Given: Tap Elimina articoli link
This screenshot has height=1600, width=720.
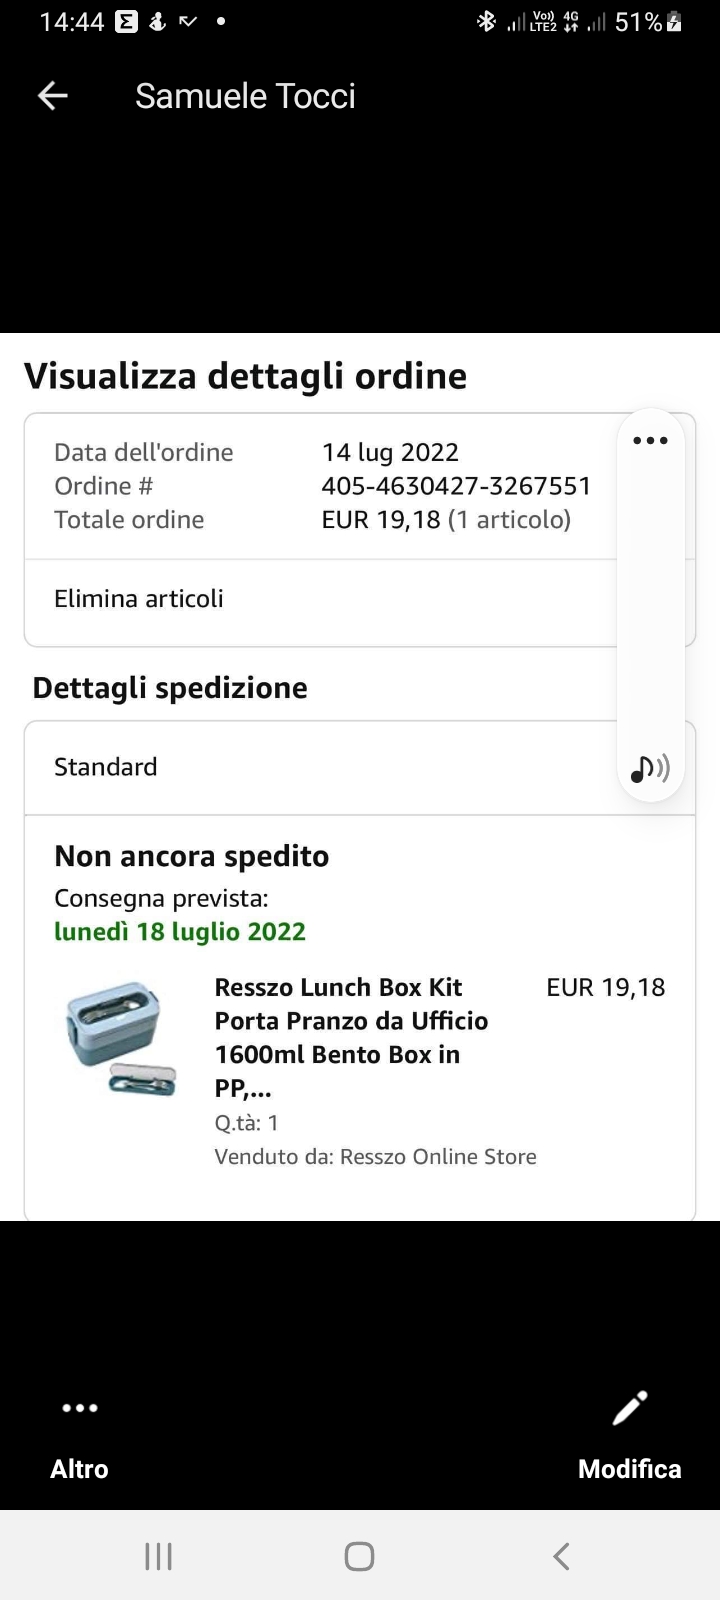Looking at the screenshot, I should [139, 599].
